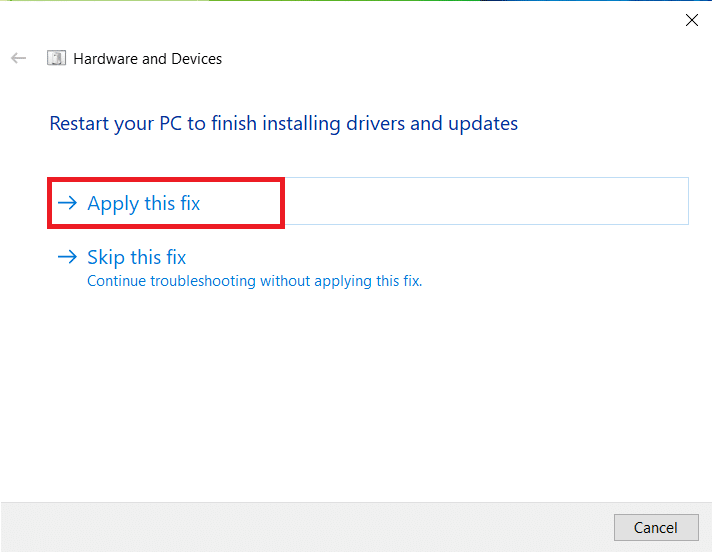Click the word 'fix' in Apply this fix

(x=190, y=203)
